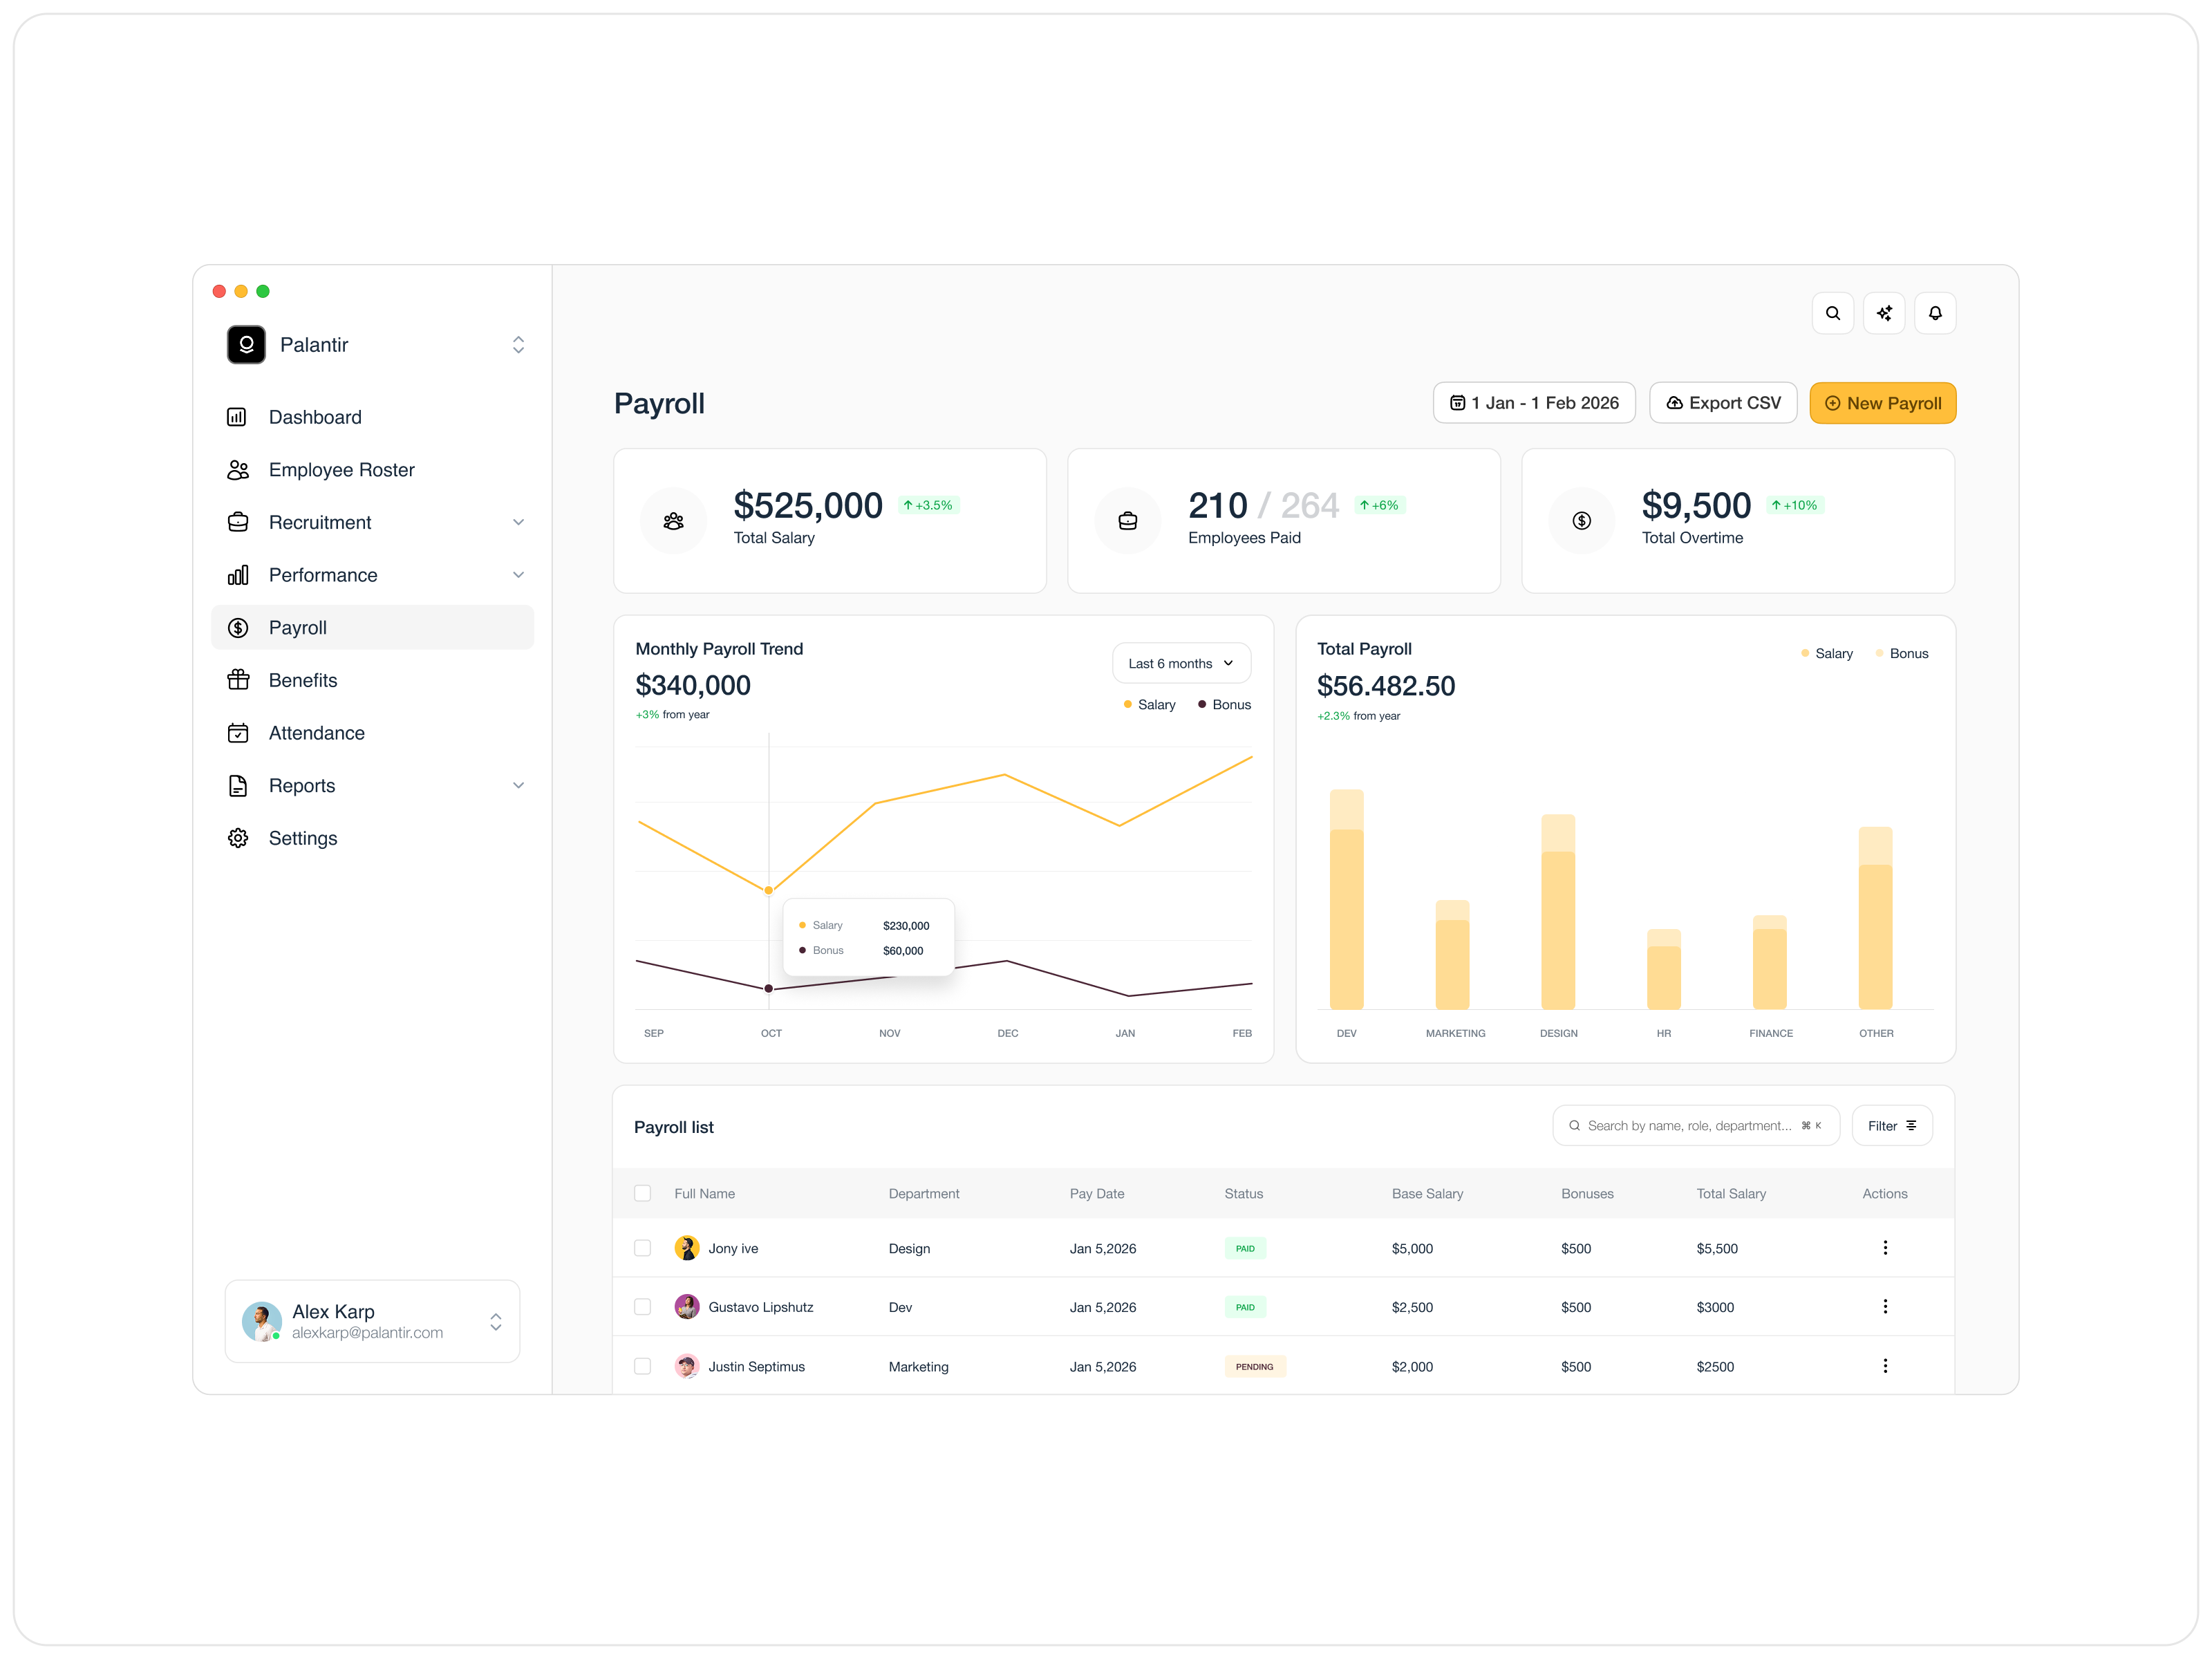2212x1659 pixels.
Task: Open the Benefits gift icon
Action: click(x=238, y=680)
